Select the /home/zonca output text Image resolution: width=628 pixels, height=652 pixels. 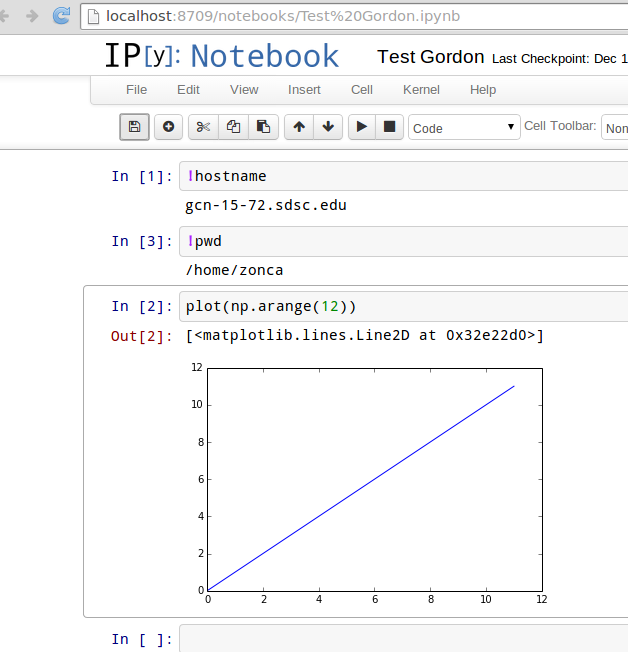pyautogui.click(x=234, y=270)
